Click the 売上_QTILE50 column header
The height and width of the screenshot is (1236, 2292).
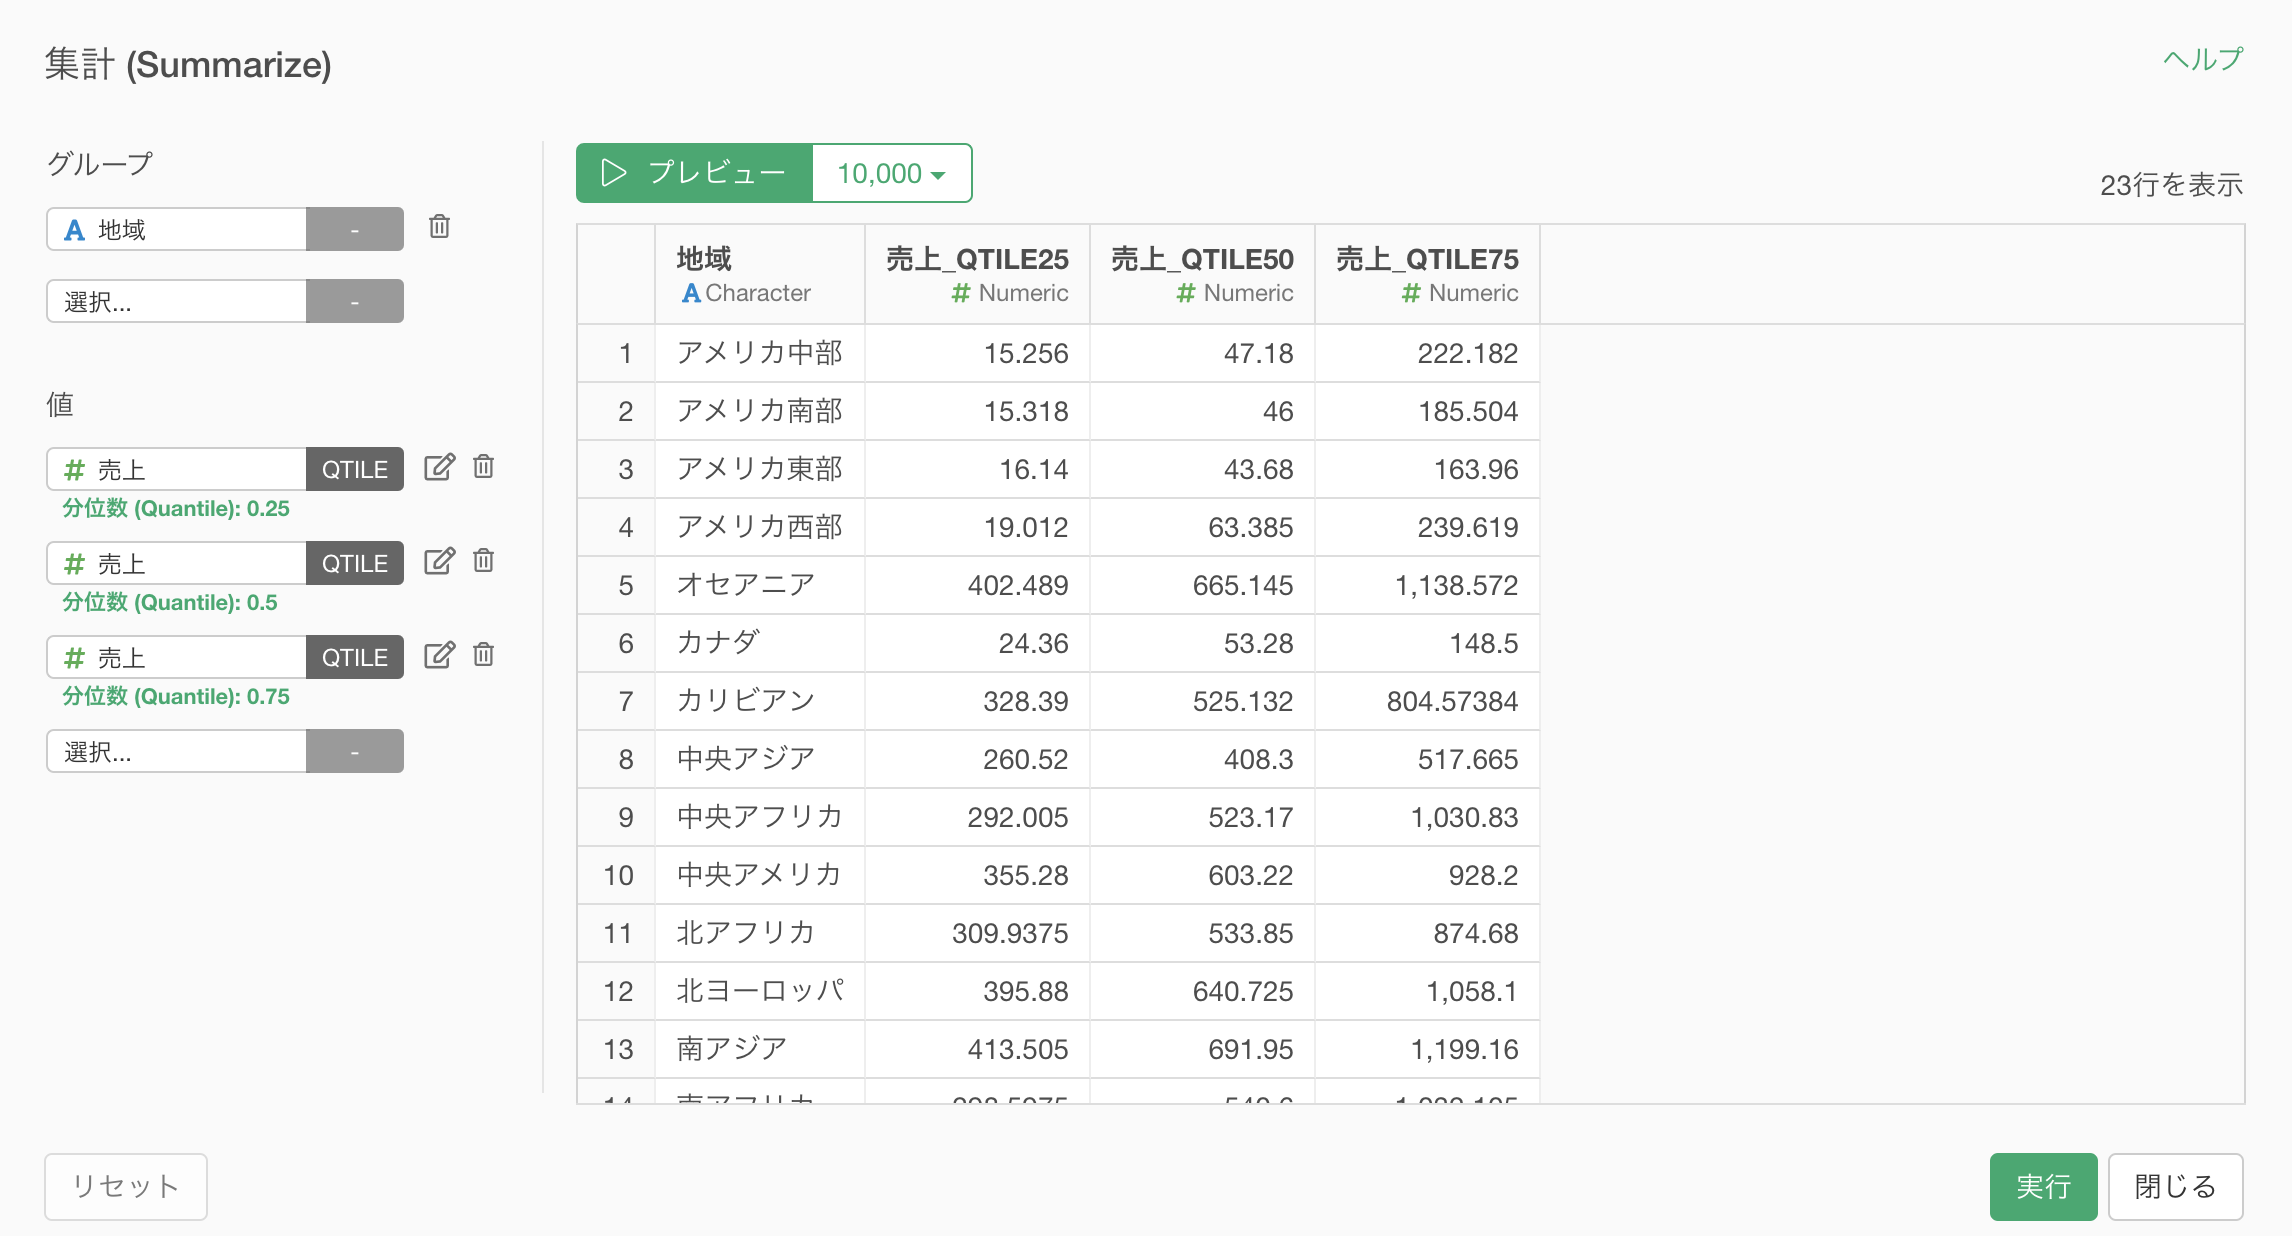pyautogui.click(x=1202, y=274)
